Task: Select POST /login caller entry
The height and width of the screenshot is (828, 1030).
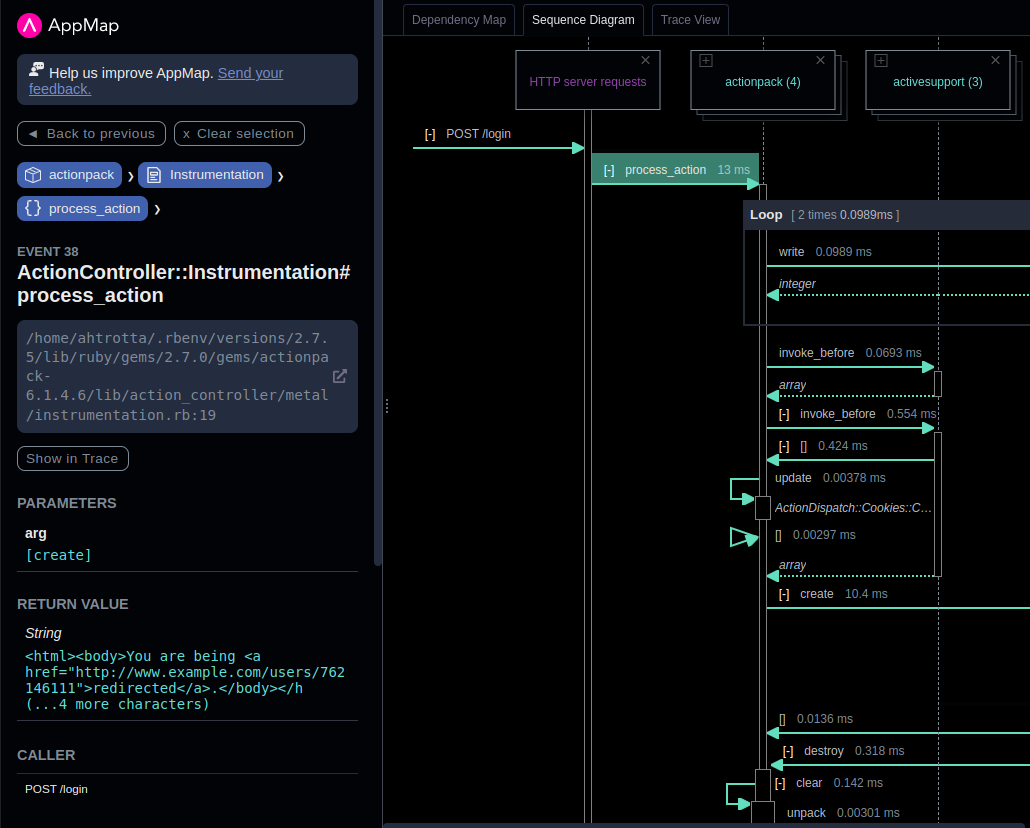Action: (x=57, y=789)
